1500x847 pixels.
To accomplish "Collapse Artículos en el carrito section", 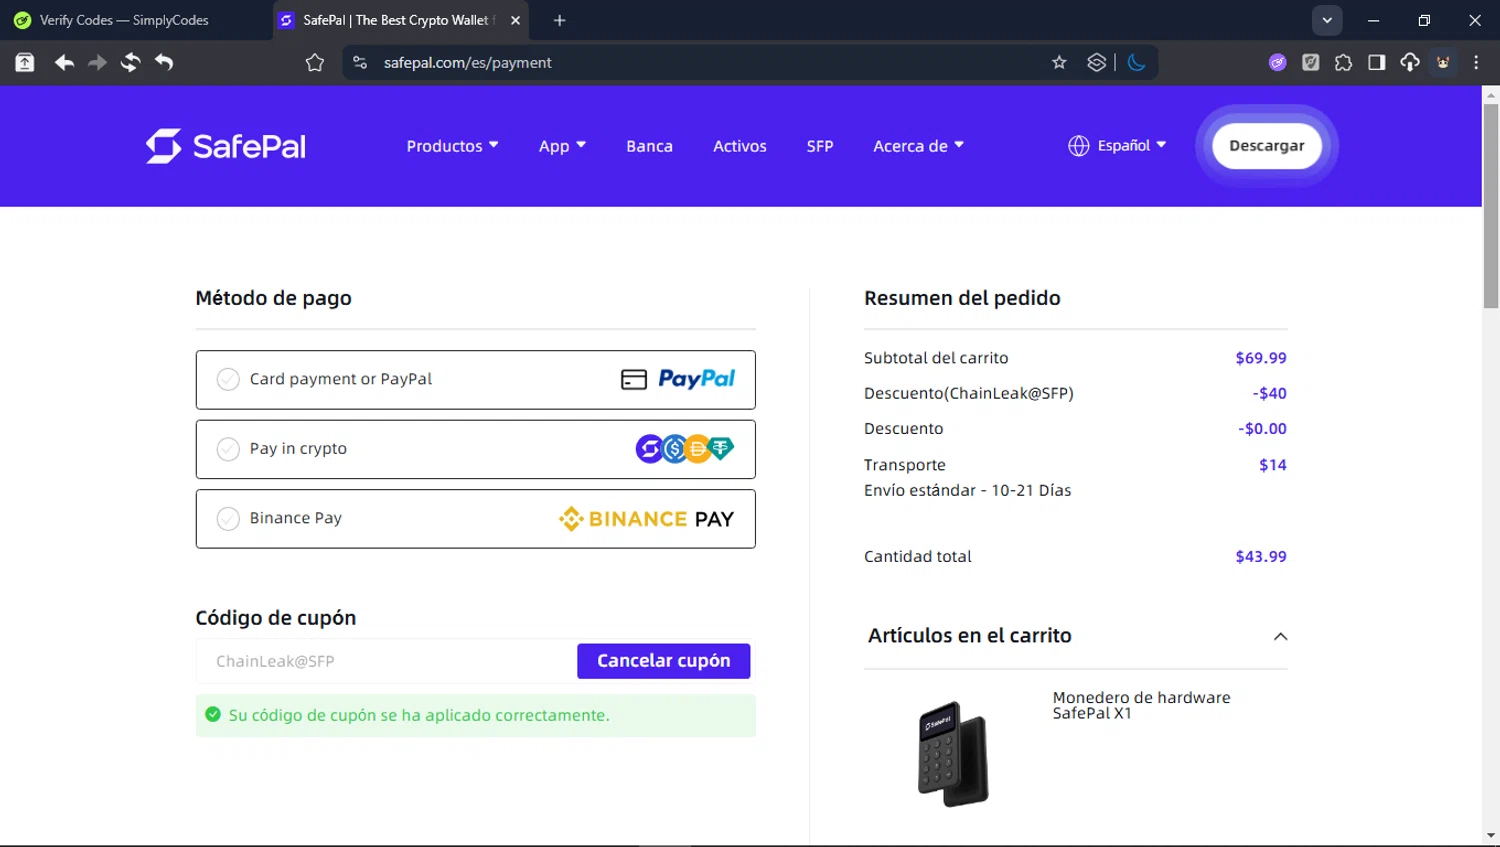I will (1280, 636).
